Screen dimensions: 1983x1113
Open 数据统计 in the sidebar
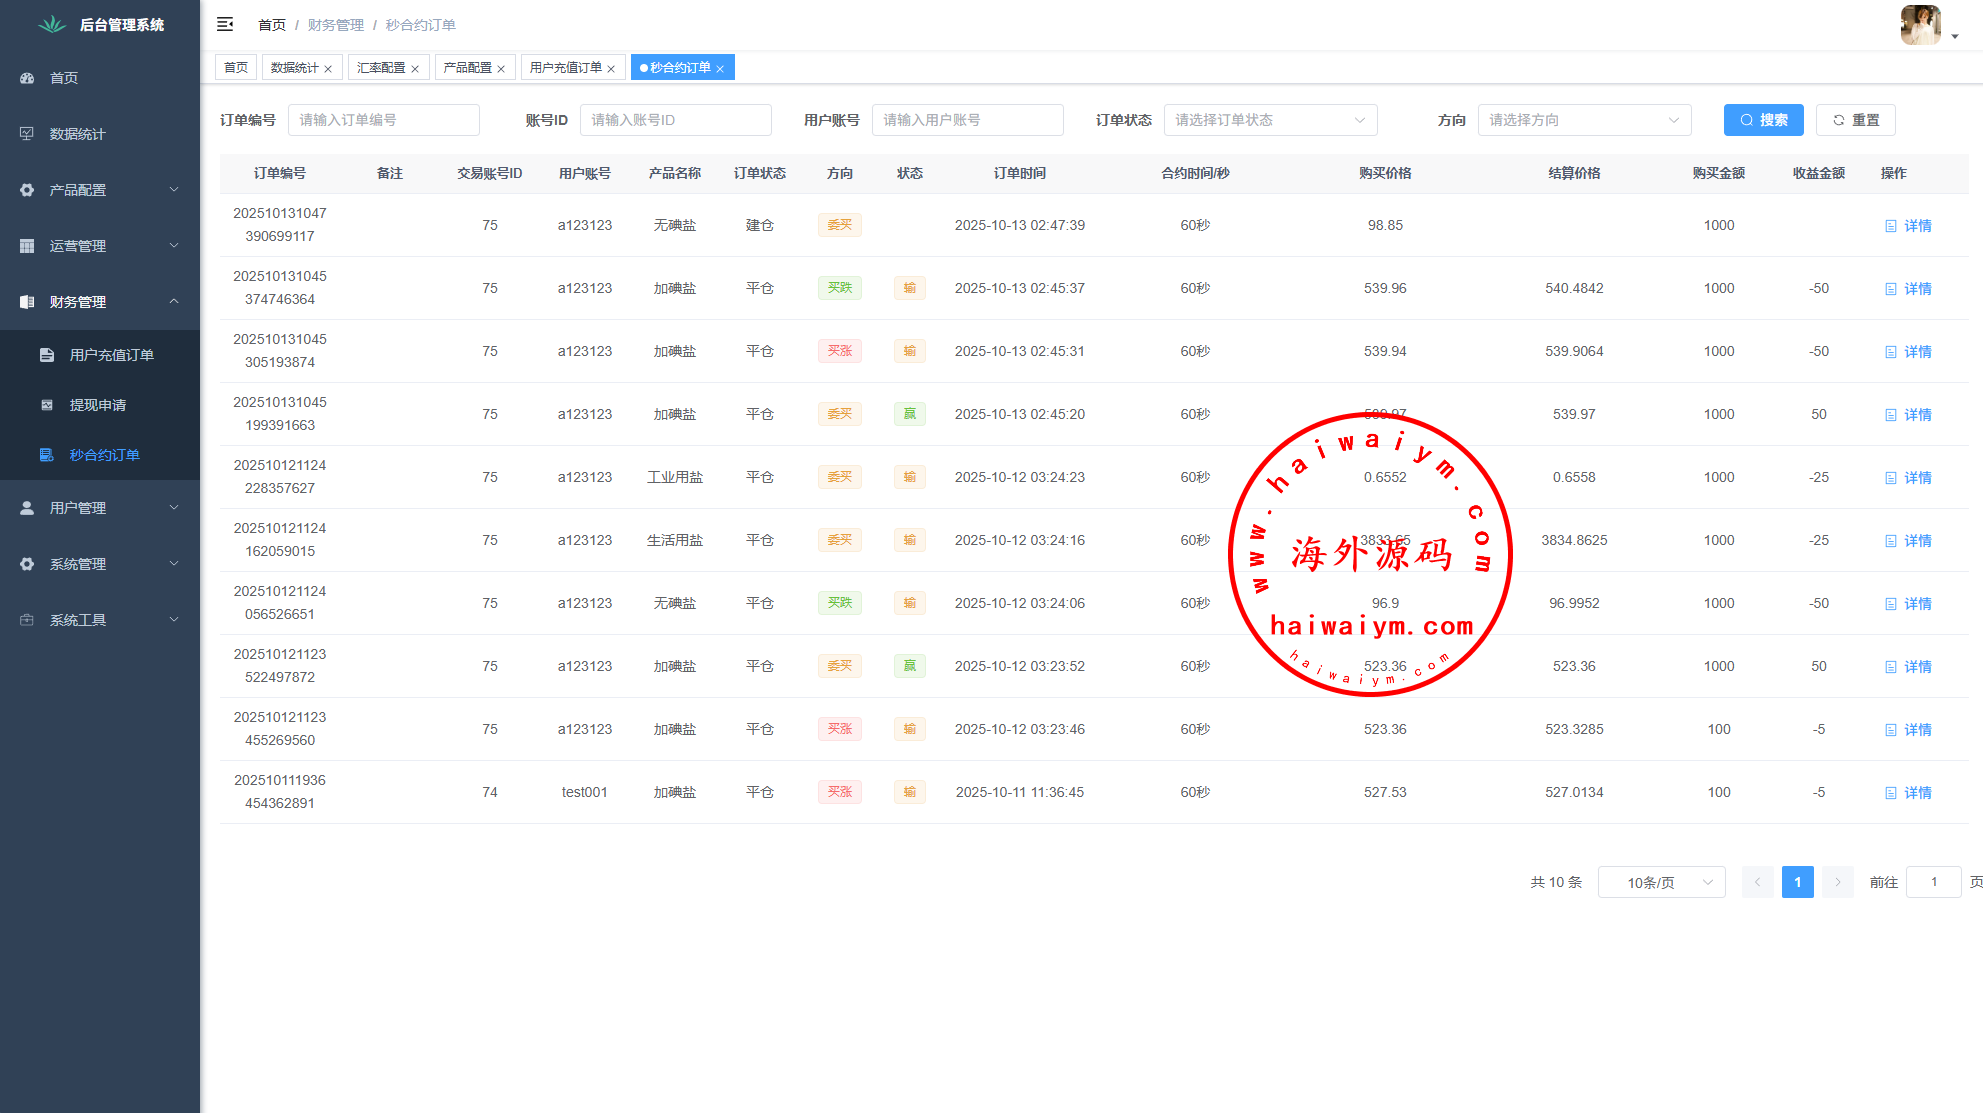click(x=77, y=134)
